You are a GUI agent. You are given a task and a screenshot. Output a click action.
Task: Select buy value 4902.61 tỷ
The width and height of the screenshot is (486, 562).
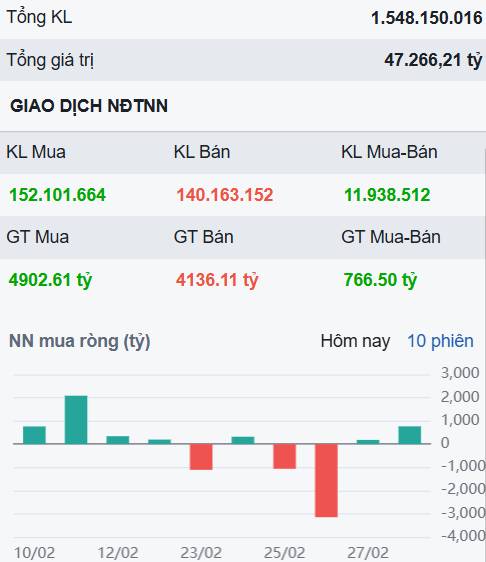pyautogui.click(x=51, y=280)
